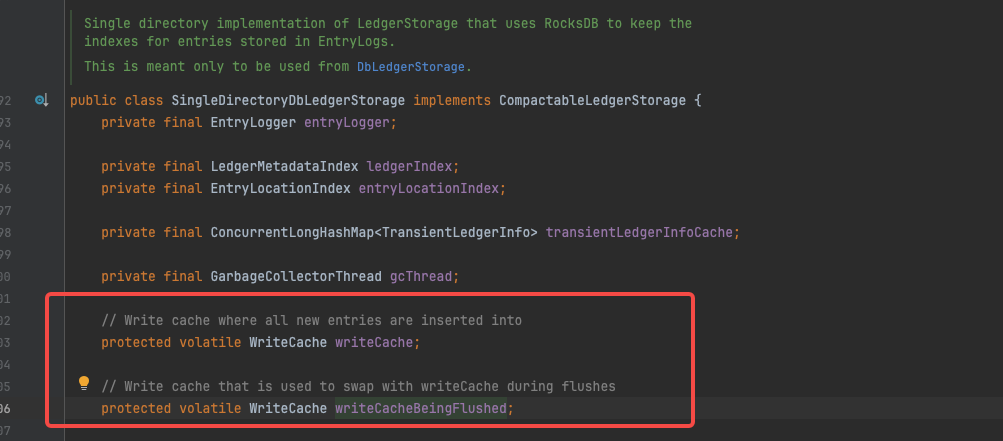Select the ledgerIndex field name

(409, 166)
